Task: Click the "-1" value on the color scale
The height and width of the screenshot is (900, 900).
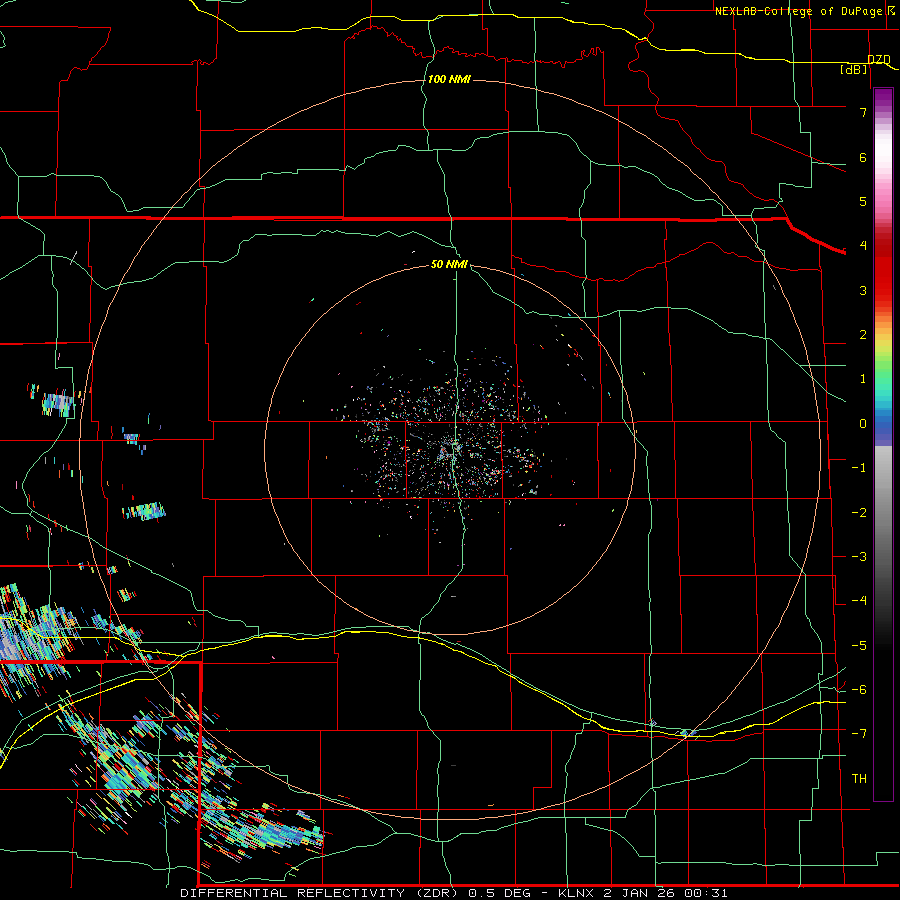Action: (x=859, y=468)
